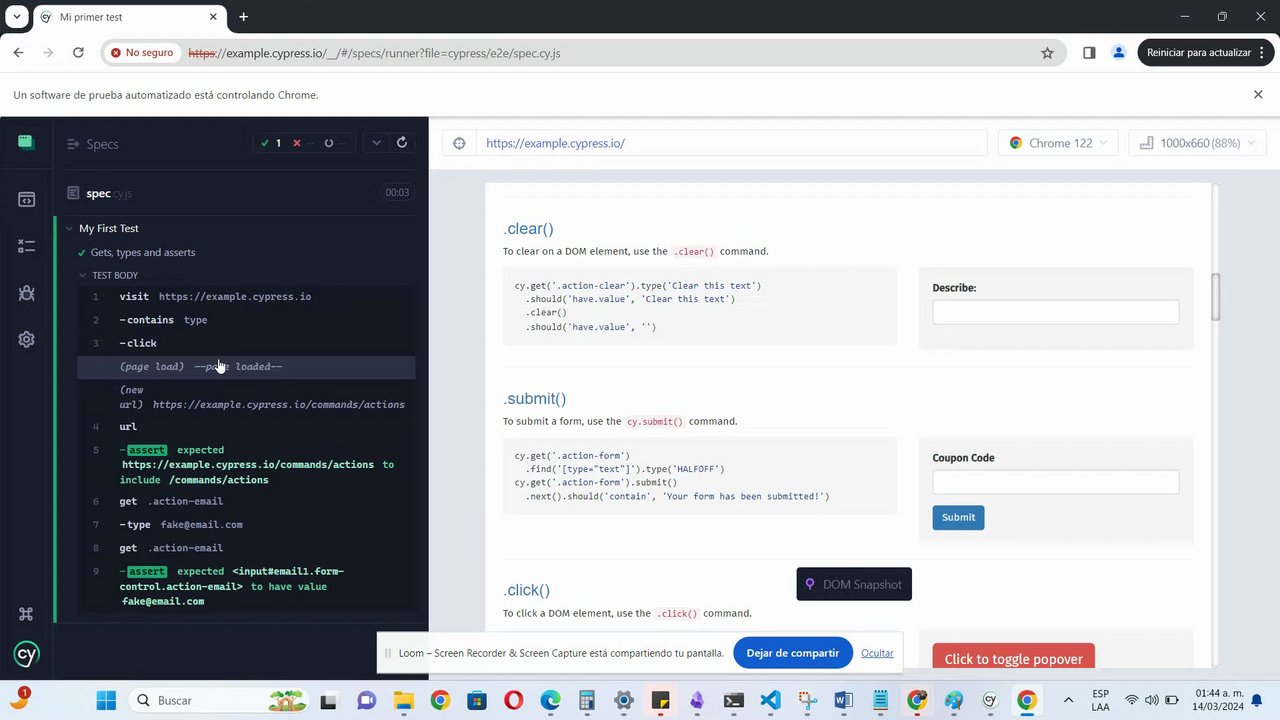Open File Explorer from the taskbar
1280x720 pixels.
pyautogui.click(x=403, y=700)
